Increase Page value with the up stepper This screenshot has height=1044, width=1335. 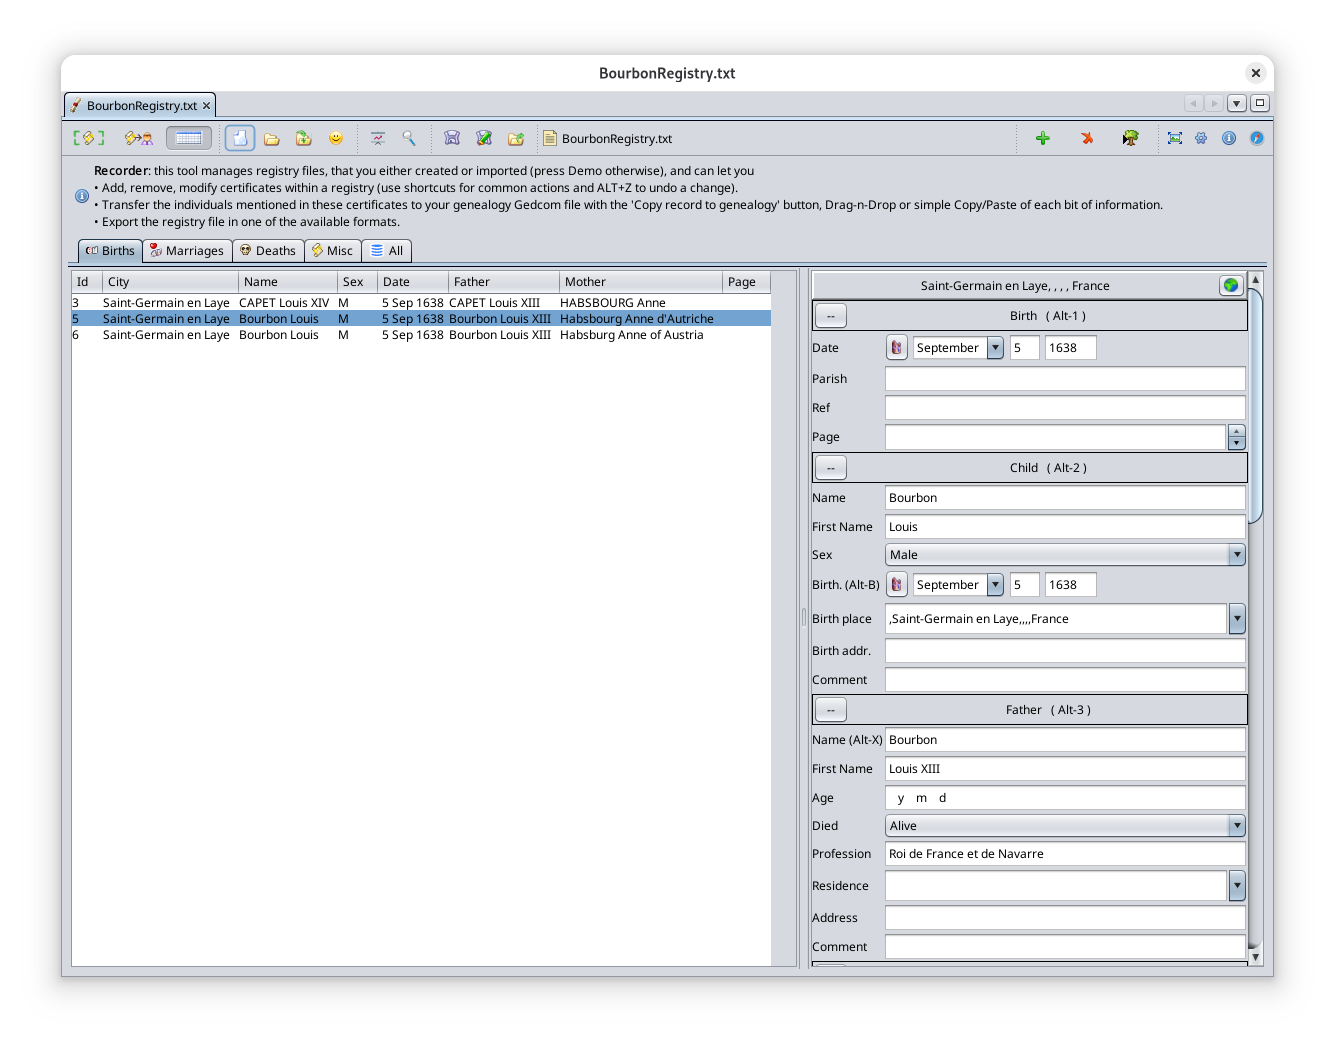click(1237, 431)
